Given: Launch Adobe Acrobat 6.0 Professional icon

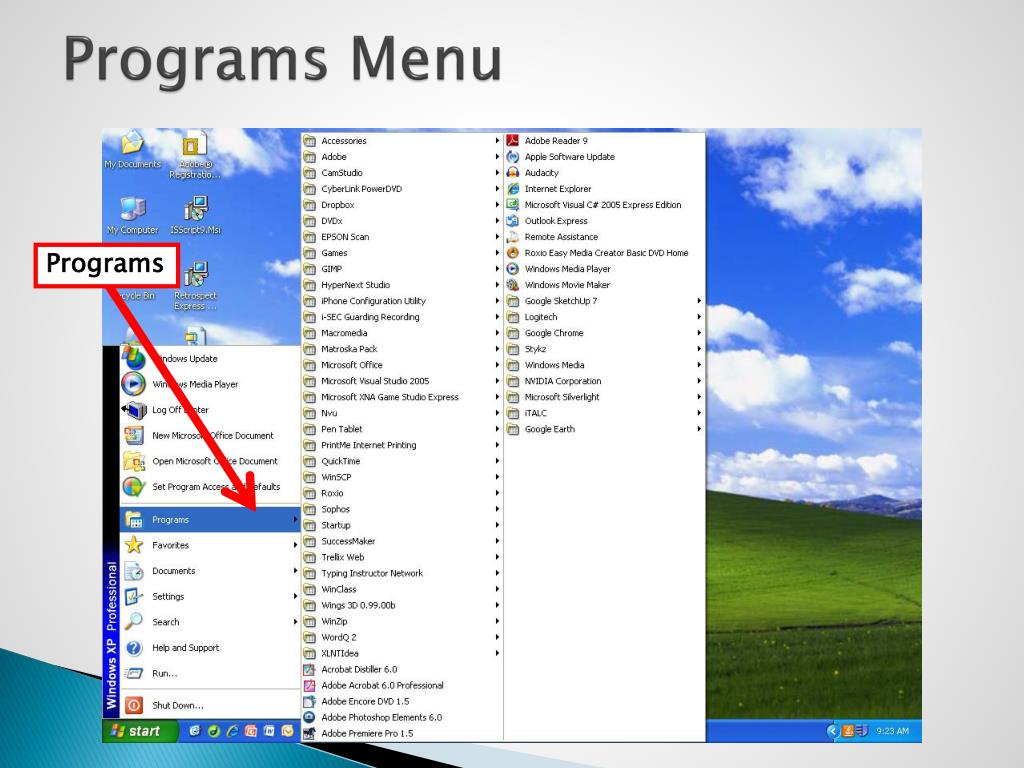Looking at the screenshot, I should pyautogui.click(x=310, y=685).
